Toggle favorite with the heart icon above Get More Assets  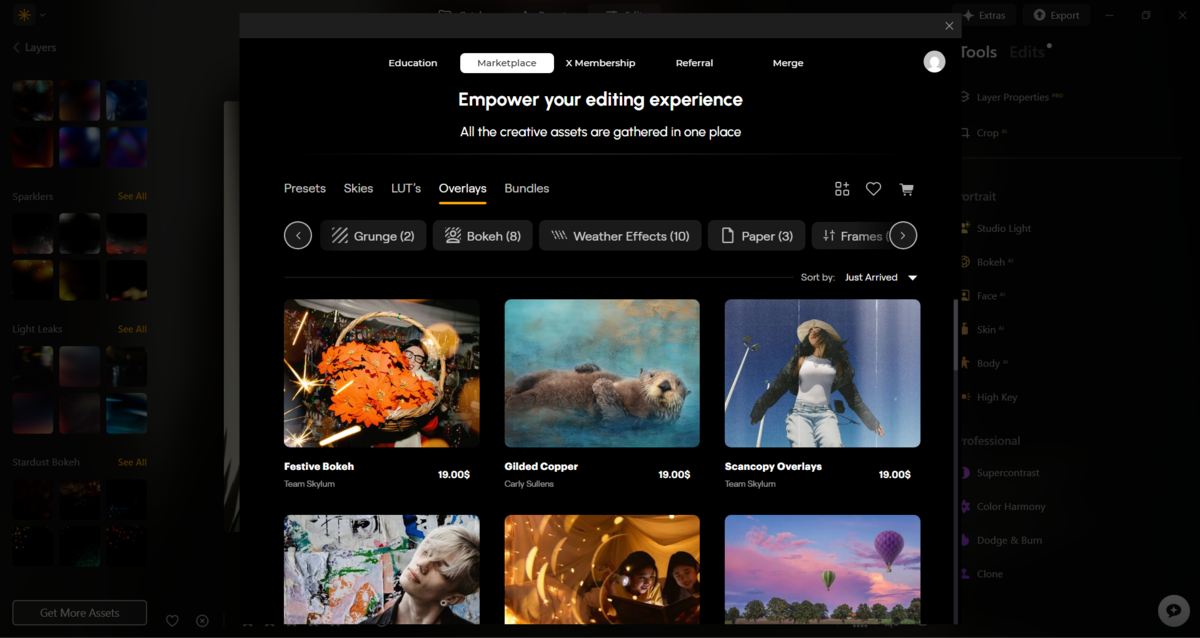point(172,620)
